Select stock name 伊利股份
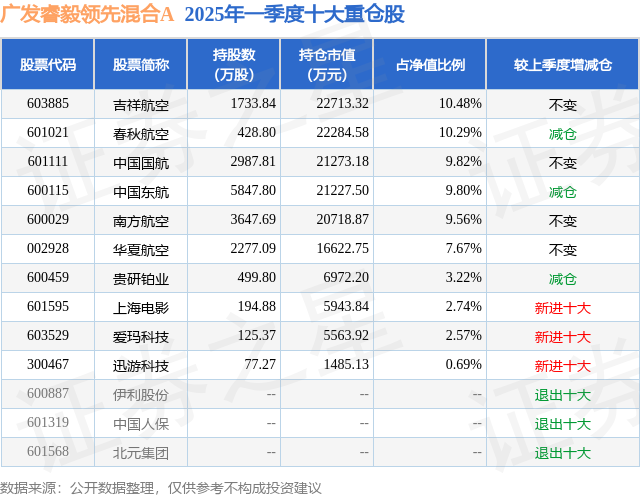Screen dimensions: 640x497 click(x=141, y=395)
